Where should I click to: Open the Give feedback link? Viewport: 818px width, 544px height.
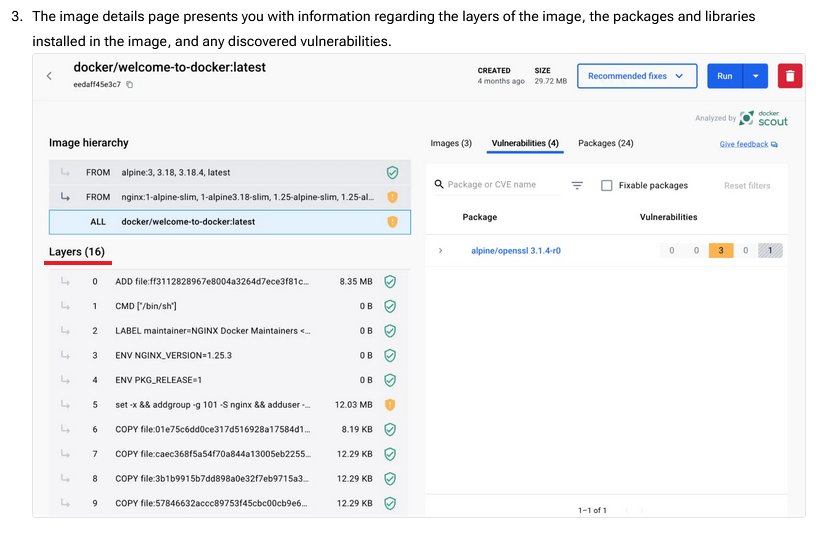(x=743, y=144)
